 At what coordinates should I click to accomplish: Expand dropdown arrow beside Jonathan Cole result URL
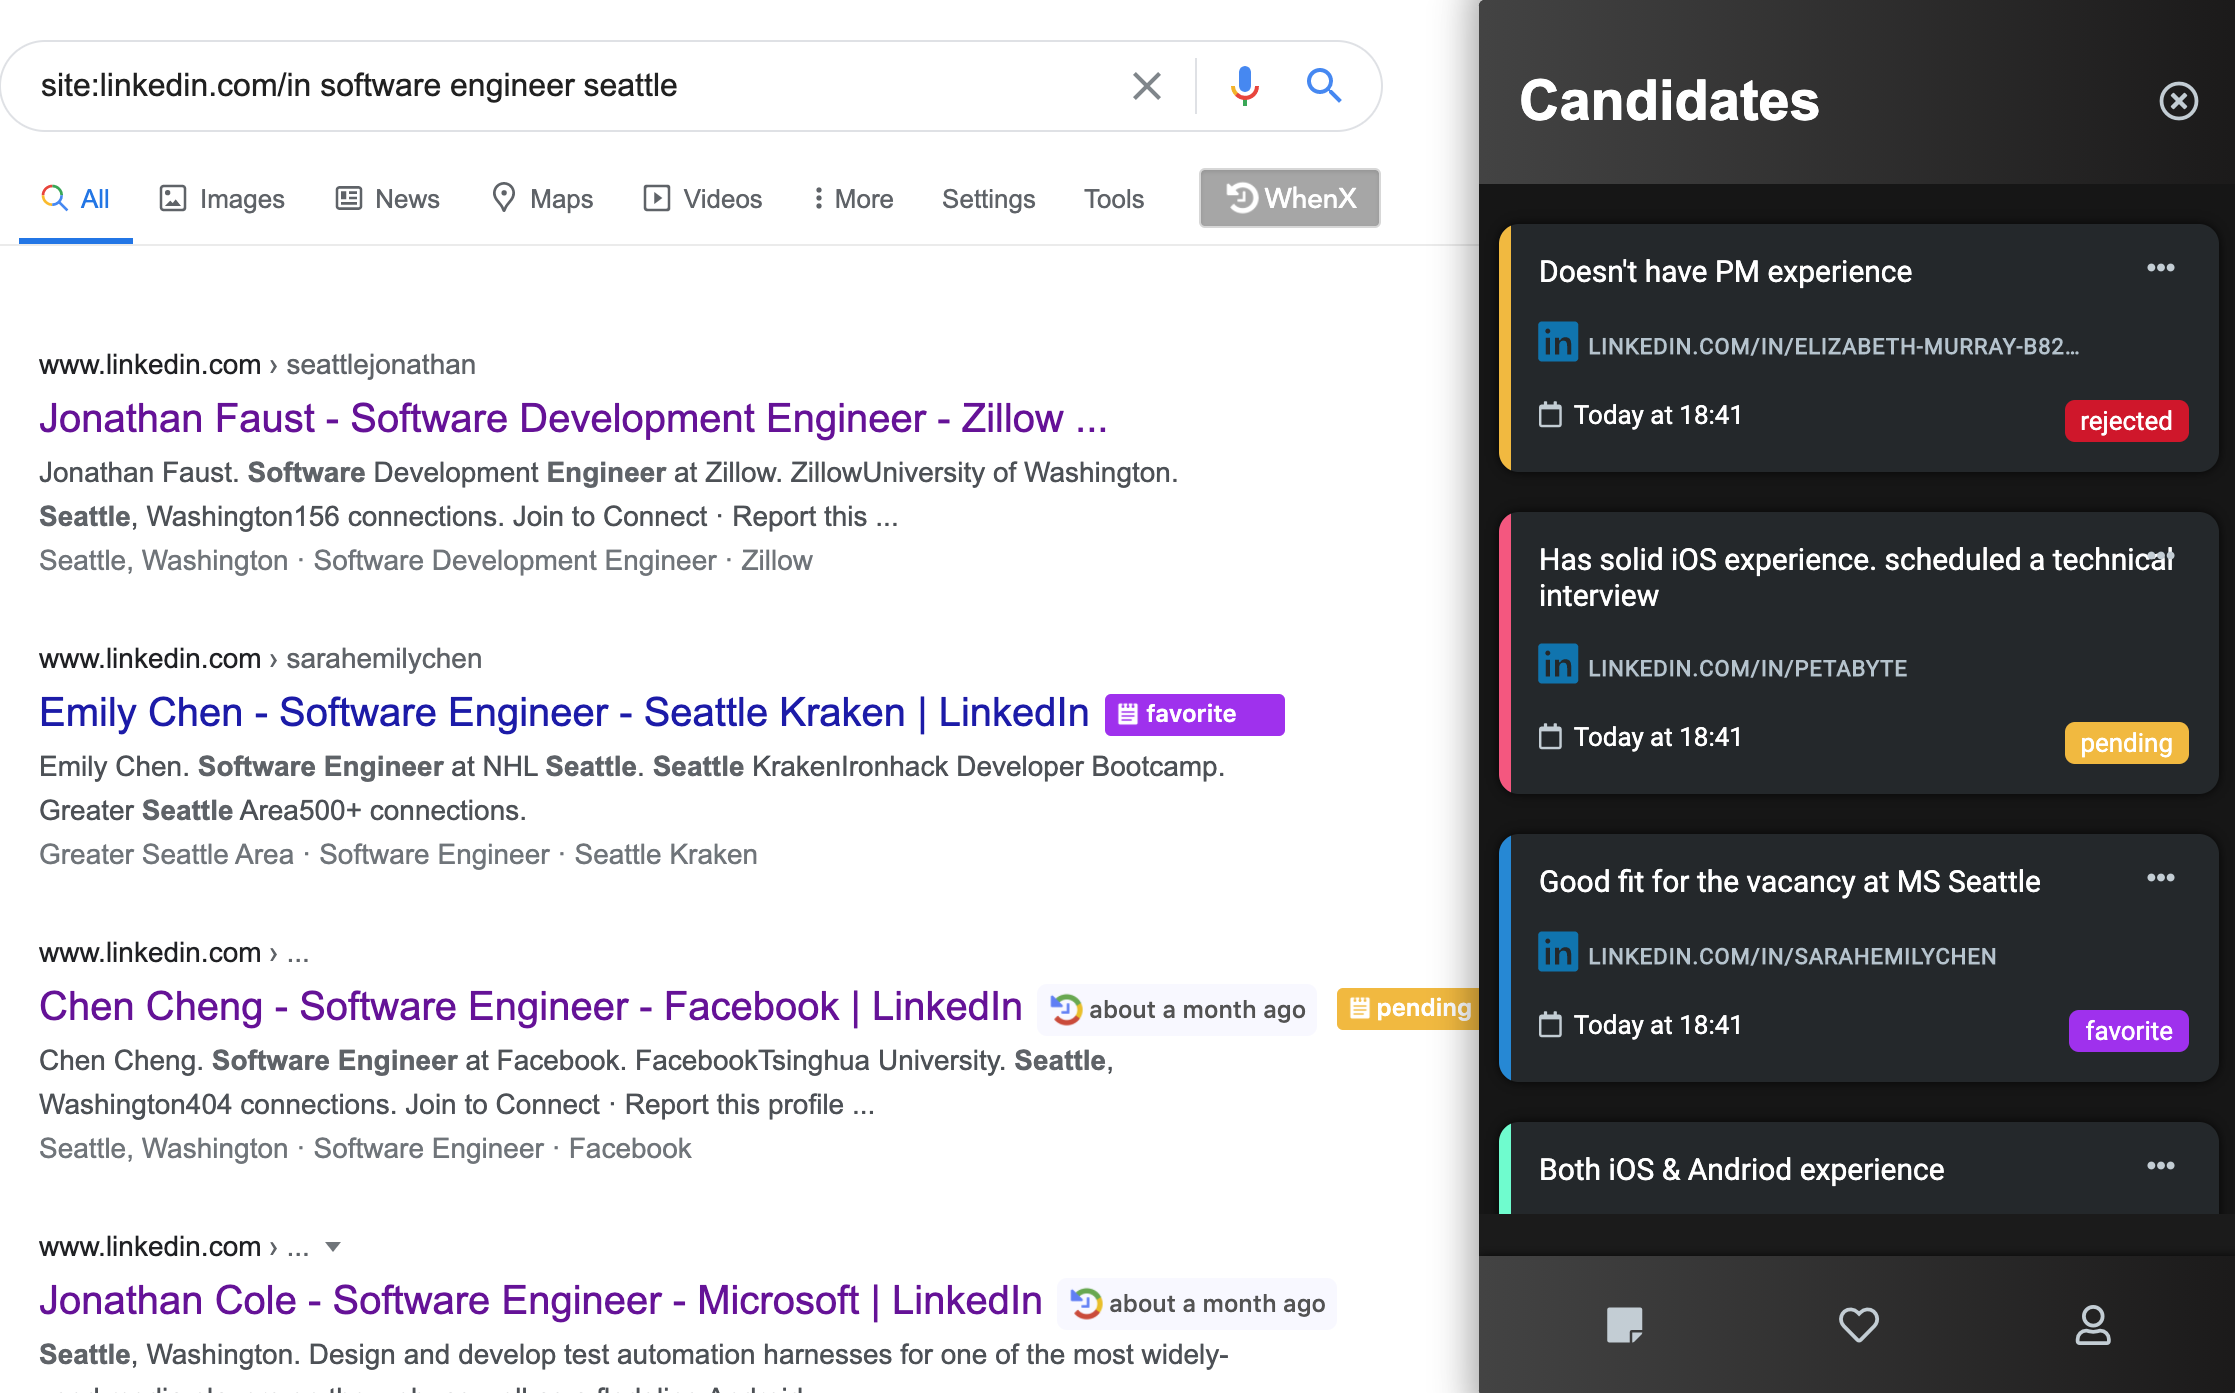(x=333, y=1246)
